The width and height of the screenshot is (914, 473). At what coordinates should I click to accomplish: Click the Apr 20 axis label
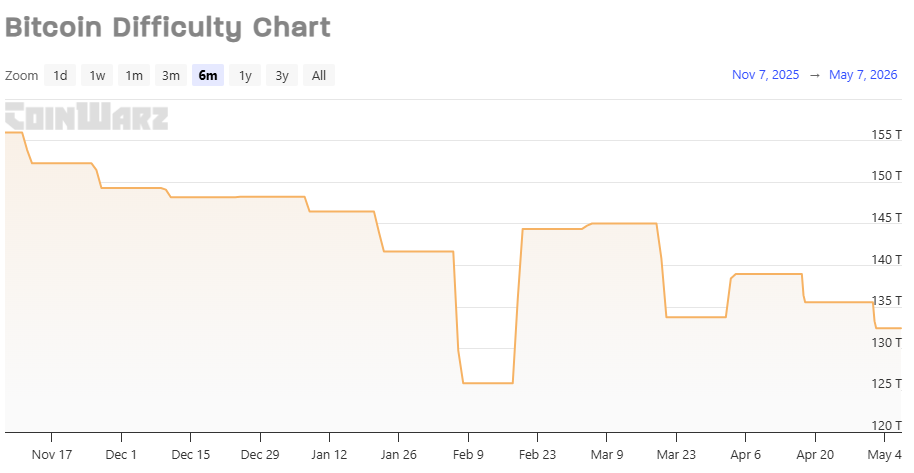815,454
